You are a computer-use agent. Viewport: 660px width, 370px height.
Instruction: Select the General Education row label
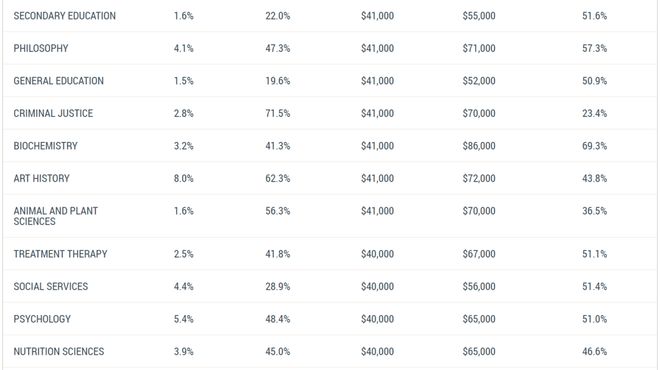tap(59, 81)
